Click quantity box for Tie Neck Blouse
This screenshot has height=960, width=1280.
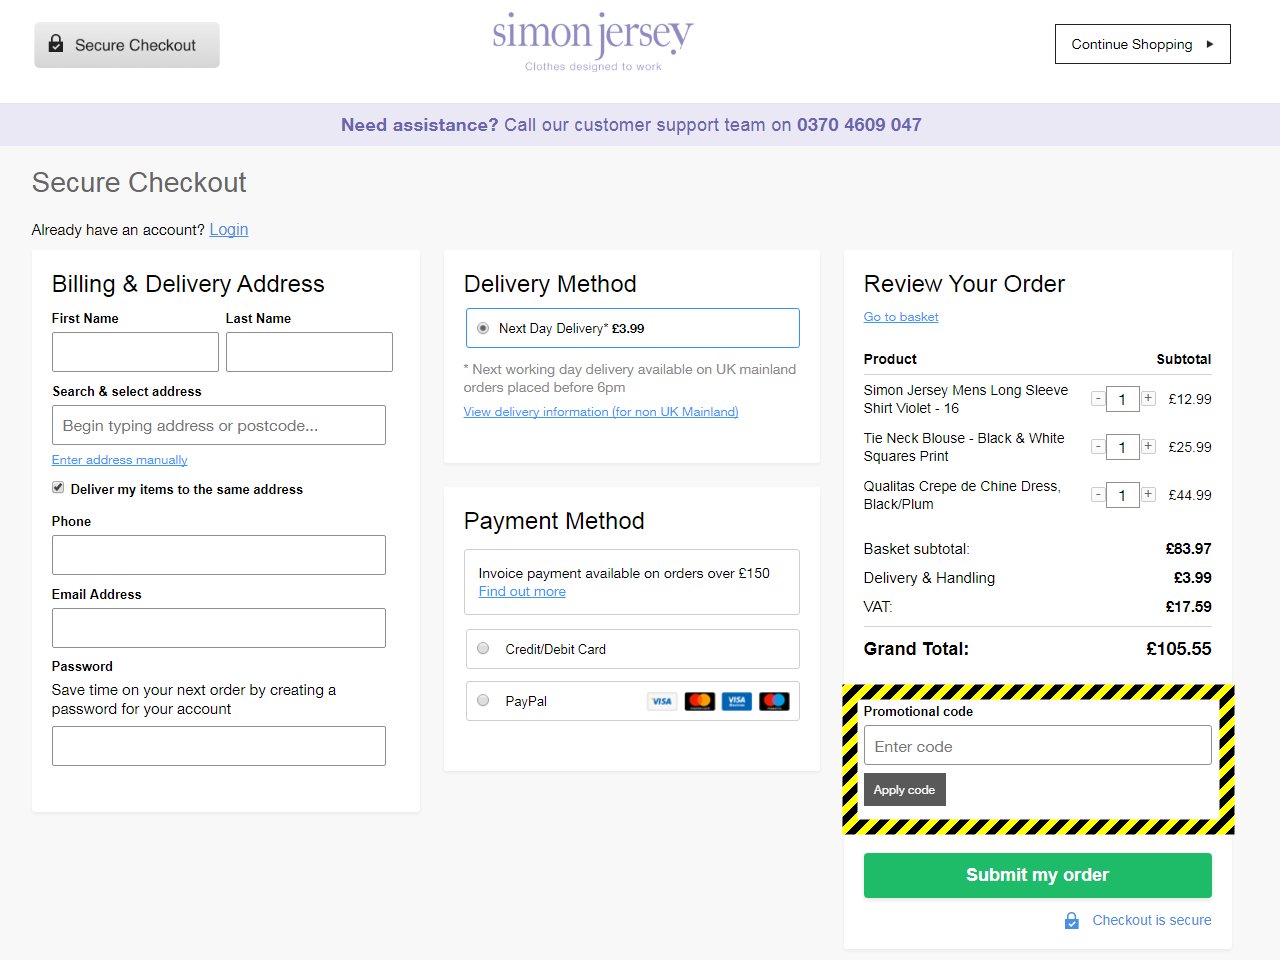click(x=1123, y=447)
